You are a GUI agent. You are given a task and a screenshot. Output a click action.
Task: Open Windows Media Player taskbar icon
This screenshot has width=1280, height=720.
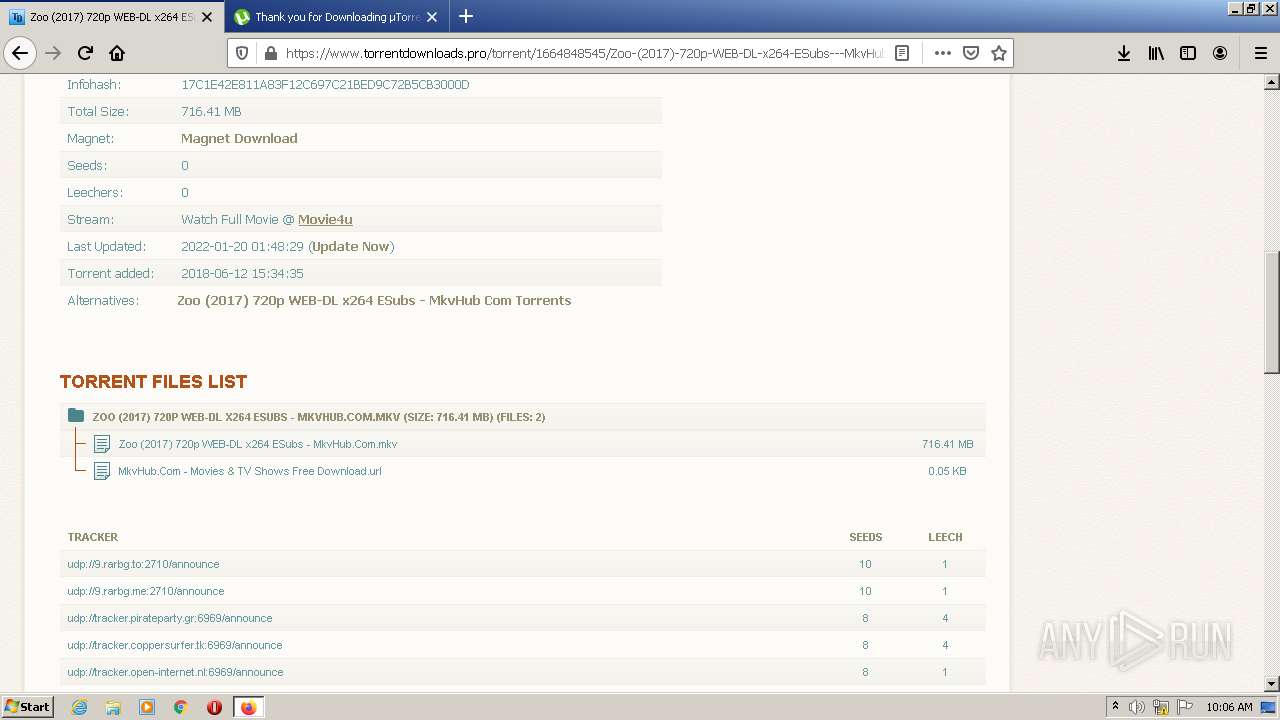click(147, 707)
